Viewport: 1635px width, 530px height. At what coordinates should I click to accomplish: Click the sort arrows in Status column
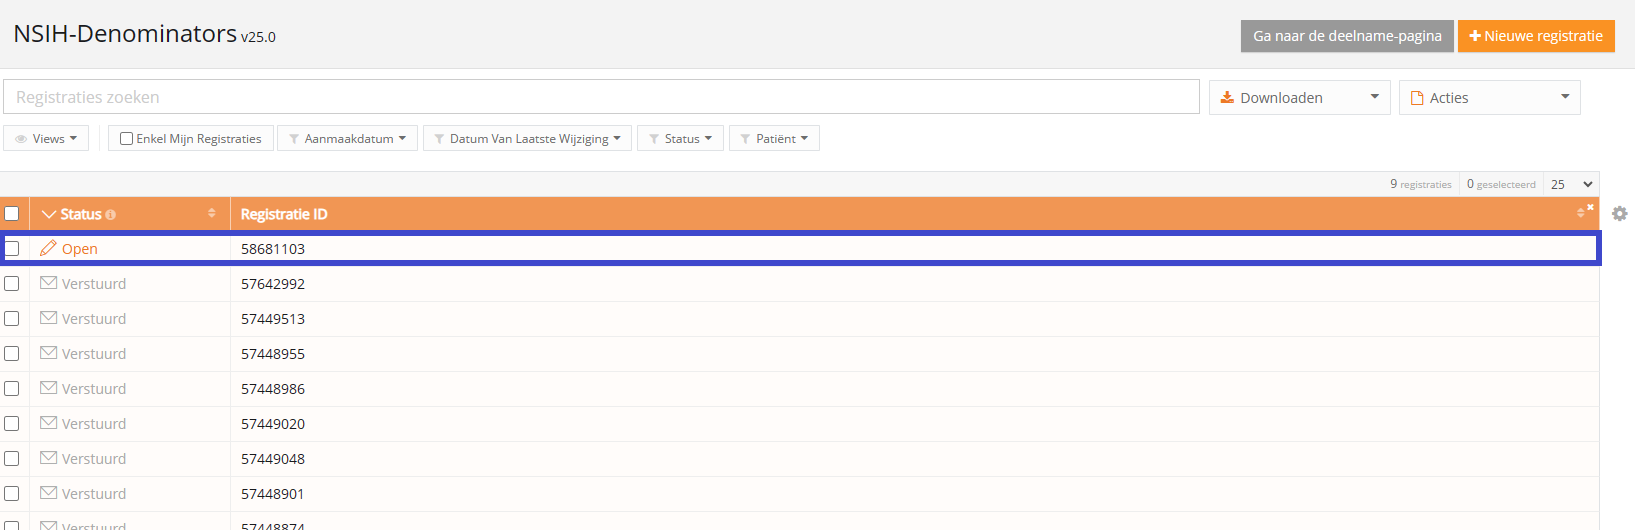coord(211,214)
